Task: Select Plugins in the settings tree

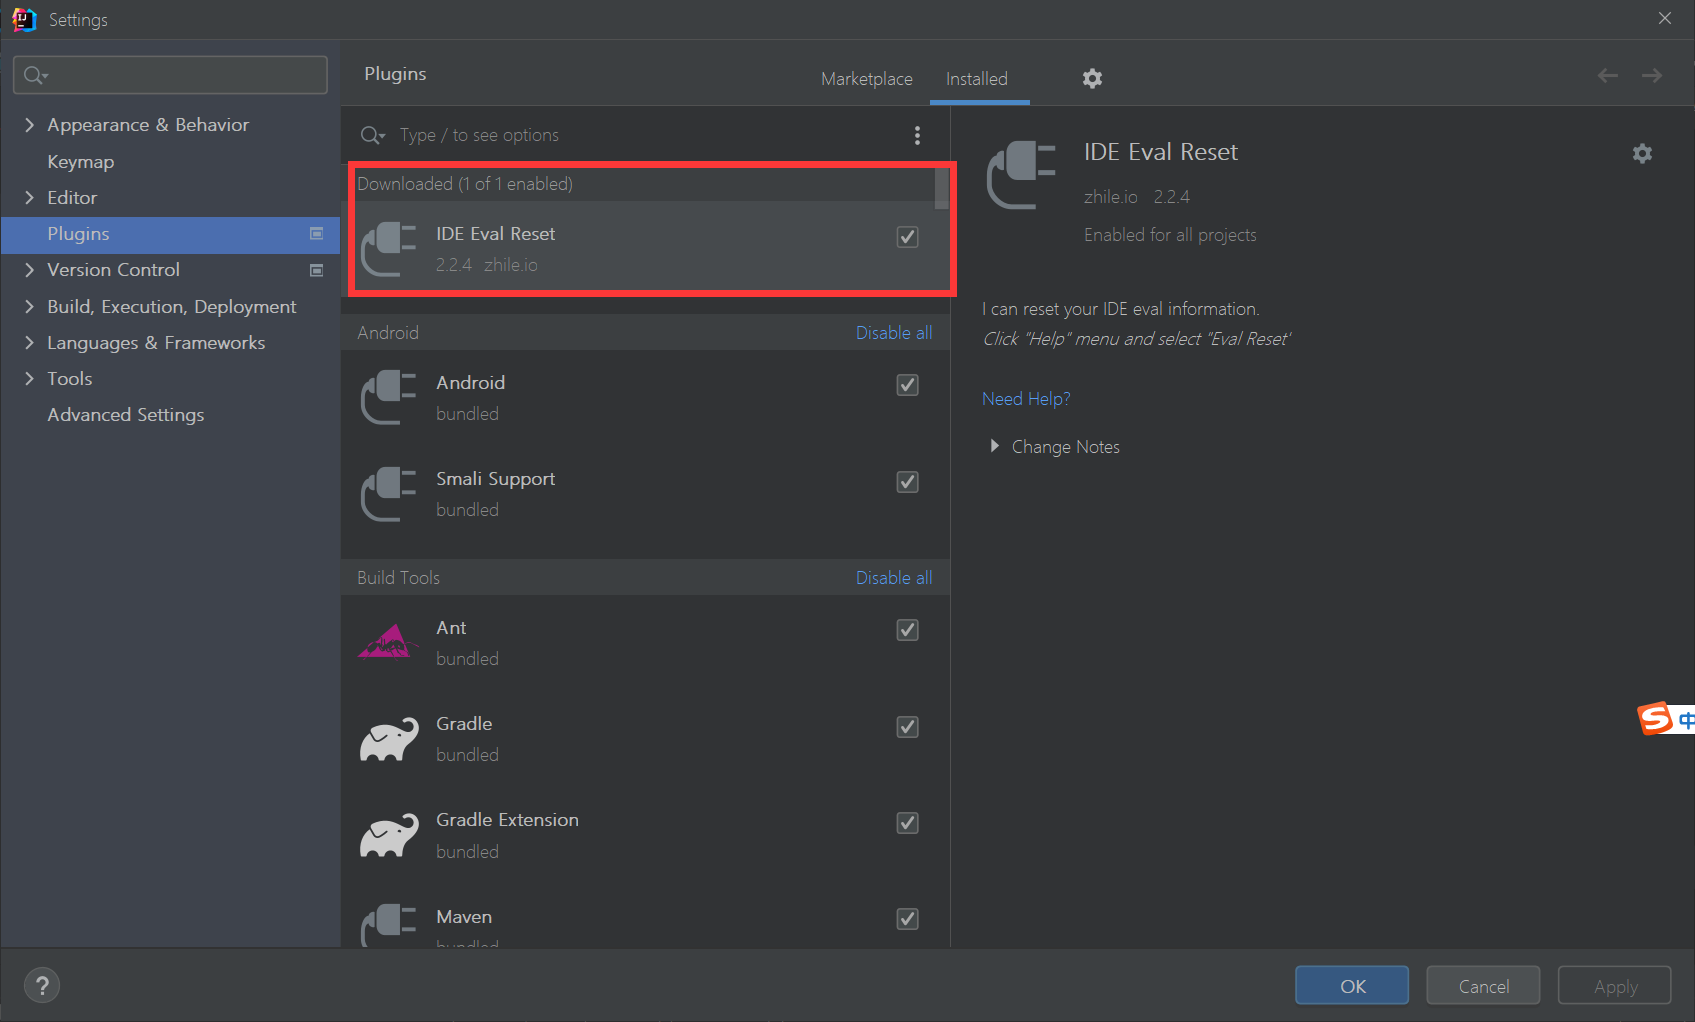Action: click(x=170, y=234)
